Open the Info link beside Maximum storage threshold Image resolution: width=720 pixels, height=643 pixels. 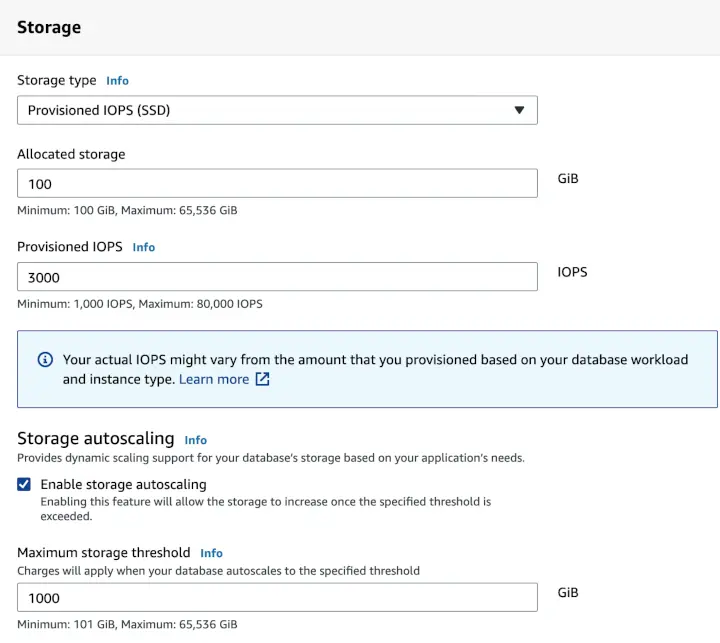point(211,553)
